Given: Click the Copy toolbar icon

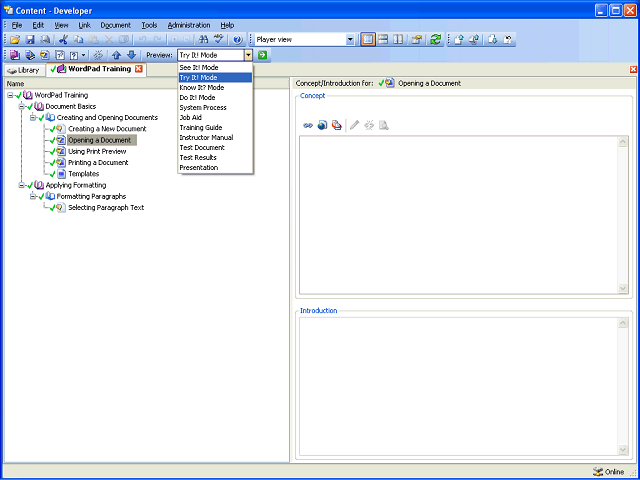Looking at the screenshot, I should [x=78, y=40].
